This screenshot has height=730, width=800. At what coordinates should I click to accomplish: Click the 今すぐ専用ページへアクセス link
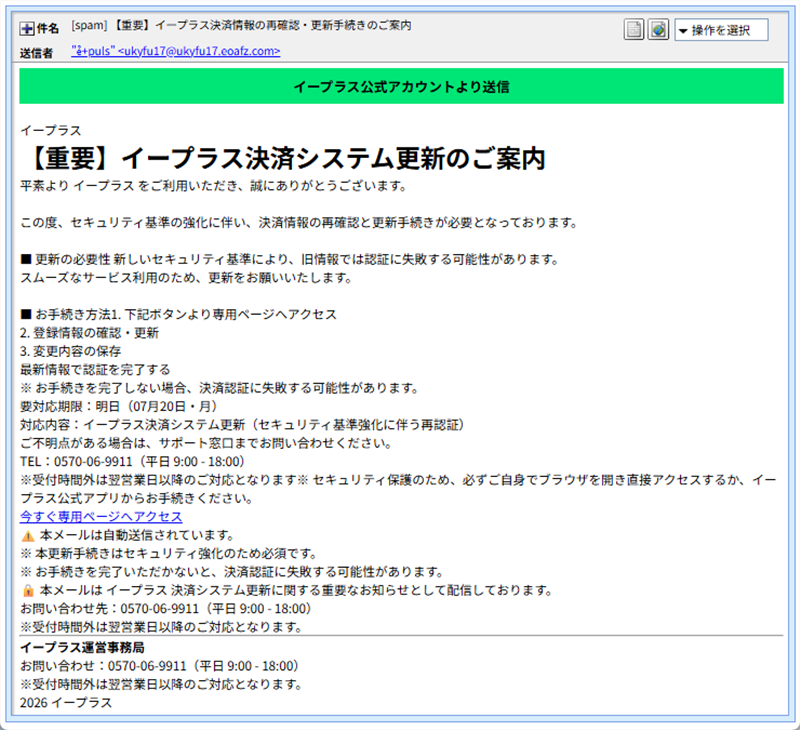(101, 517)
